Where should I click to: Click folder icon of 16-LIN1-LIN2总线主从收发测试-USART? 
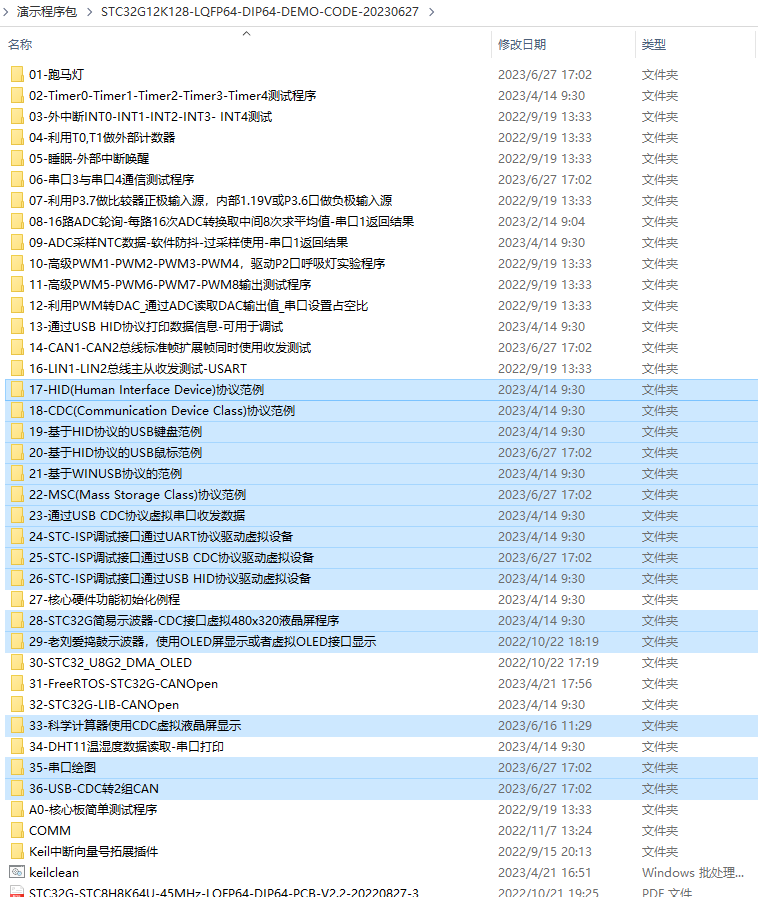click(17, 368)
